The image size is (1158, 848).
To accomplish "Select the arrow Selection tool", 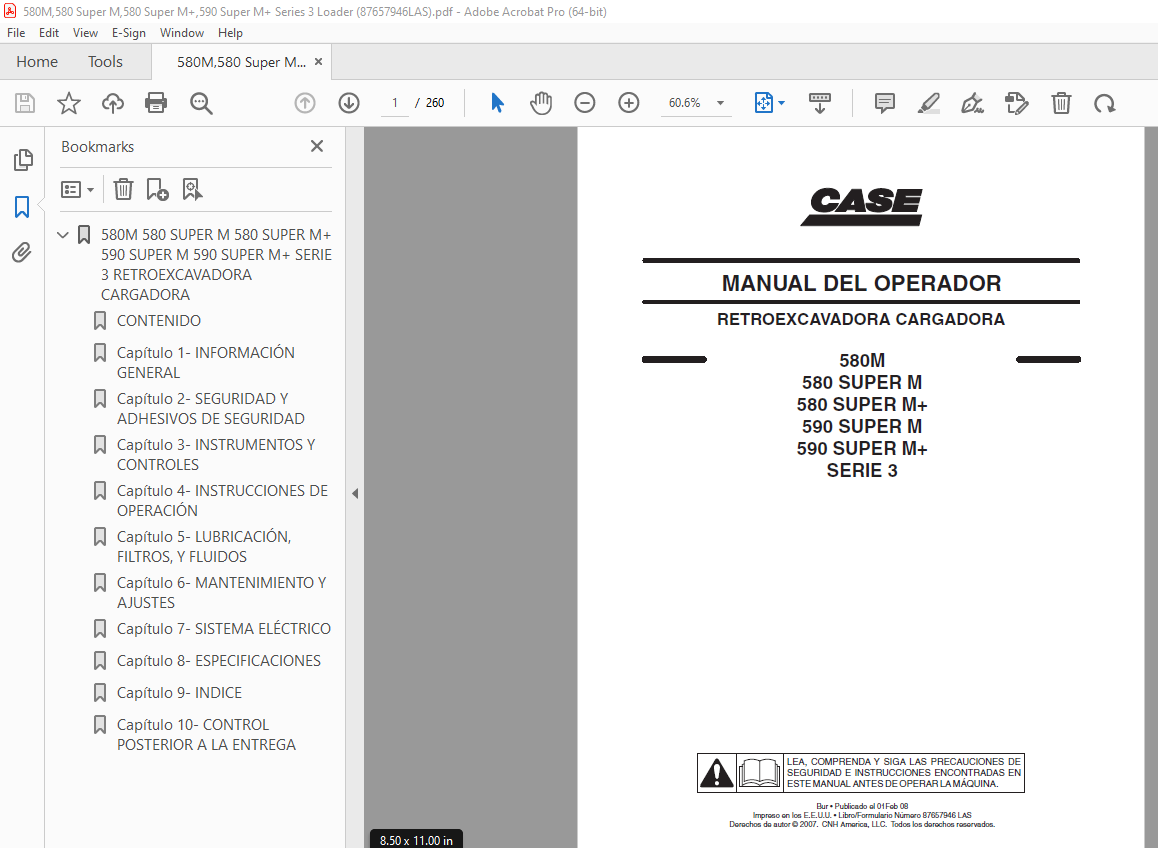I will [497, 103].
